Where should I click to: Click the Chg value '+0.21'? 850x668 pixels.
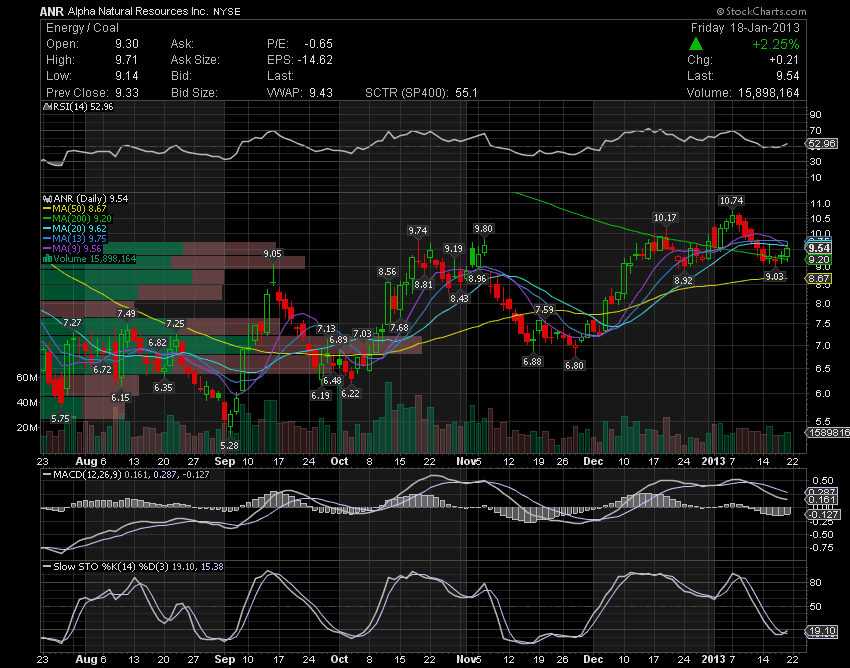pos(784,60)
